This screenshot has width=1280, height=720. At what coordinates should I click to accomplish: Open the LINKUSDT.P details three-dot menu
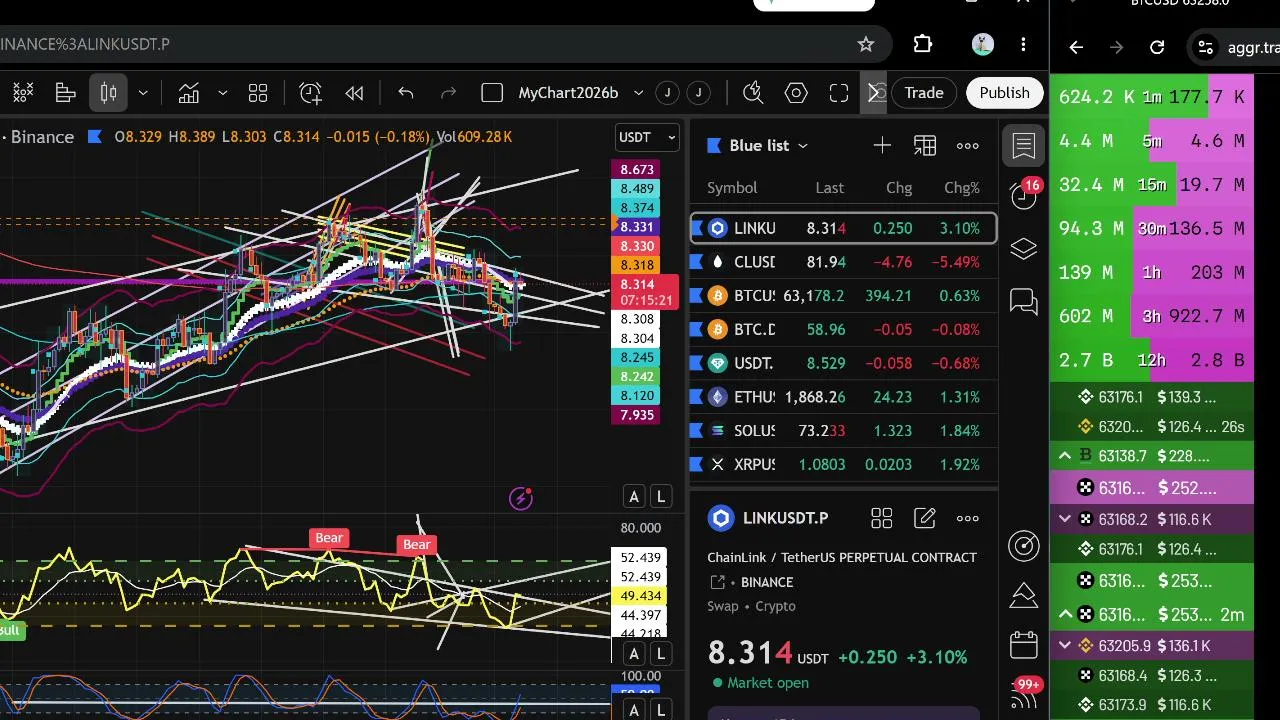pos(968,518)
